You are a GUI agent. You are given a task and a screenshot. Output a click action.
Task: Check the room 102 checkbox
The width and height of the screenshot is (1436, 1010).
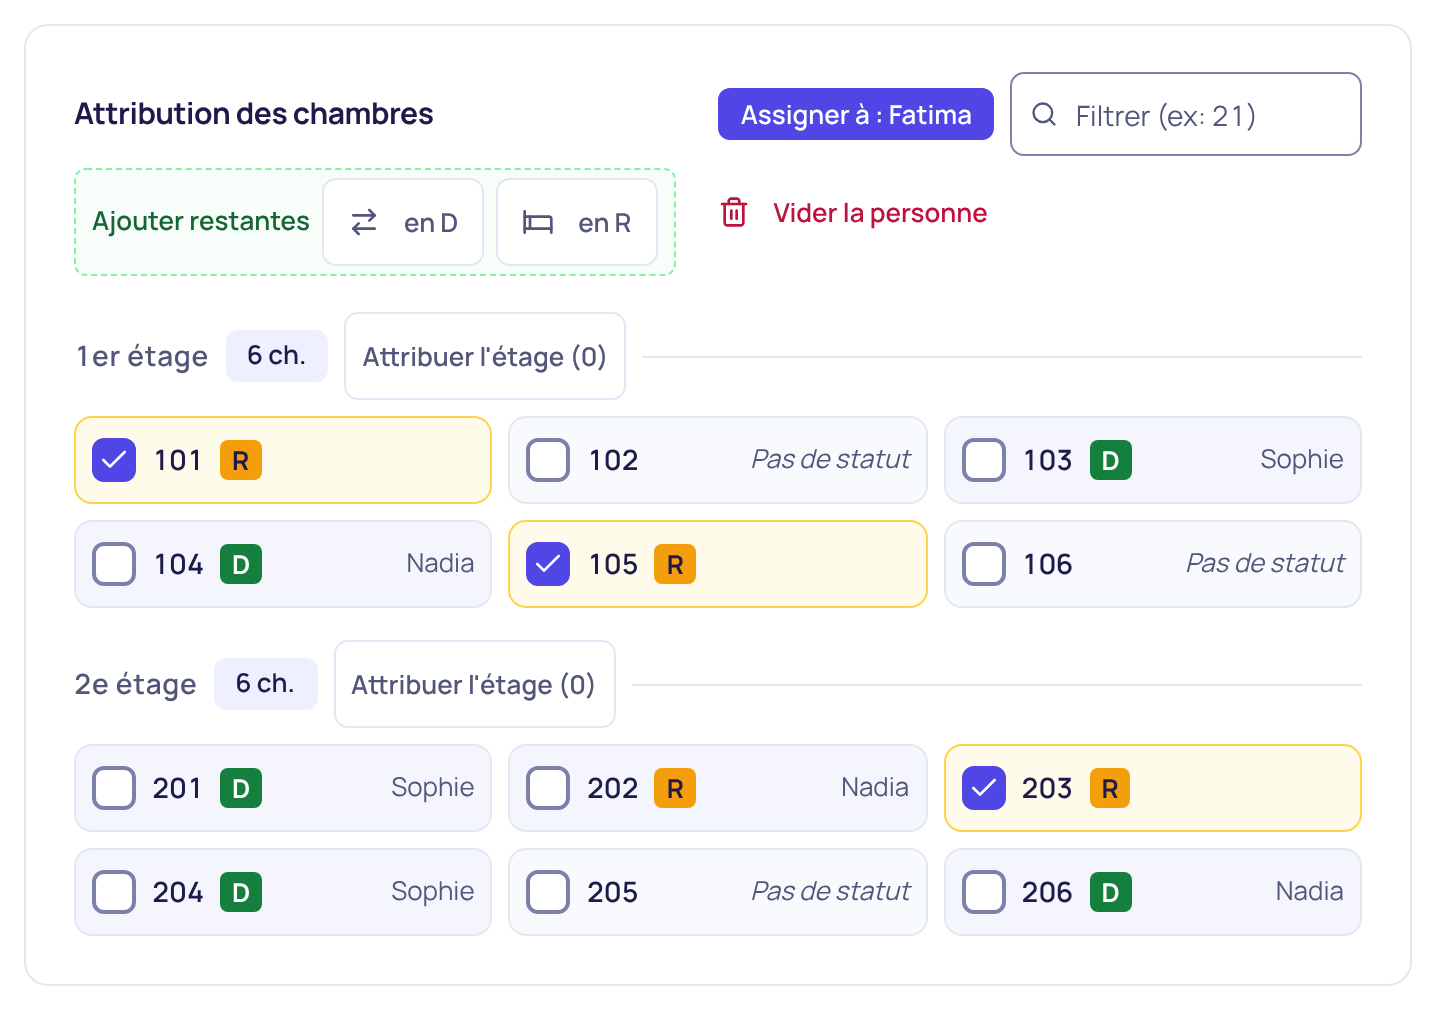pyautogui.click(x=548, y=460)
